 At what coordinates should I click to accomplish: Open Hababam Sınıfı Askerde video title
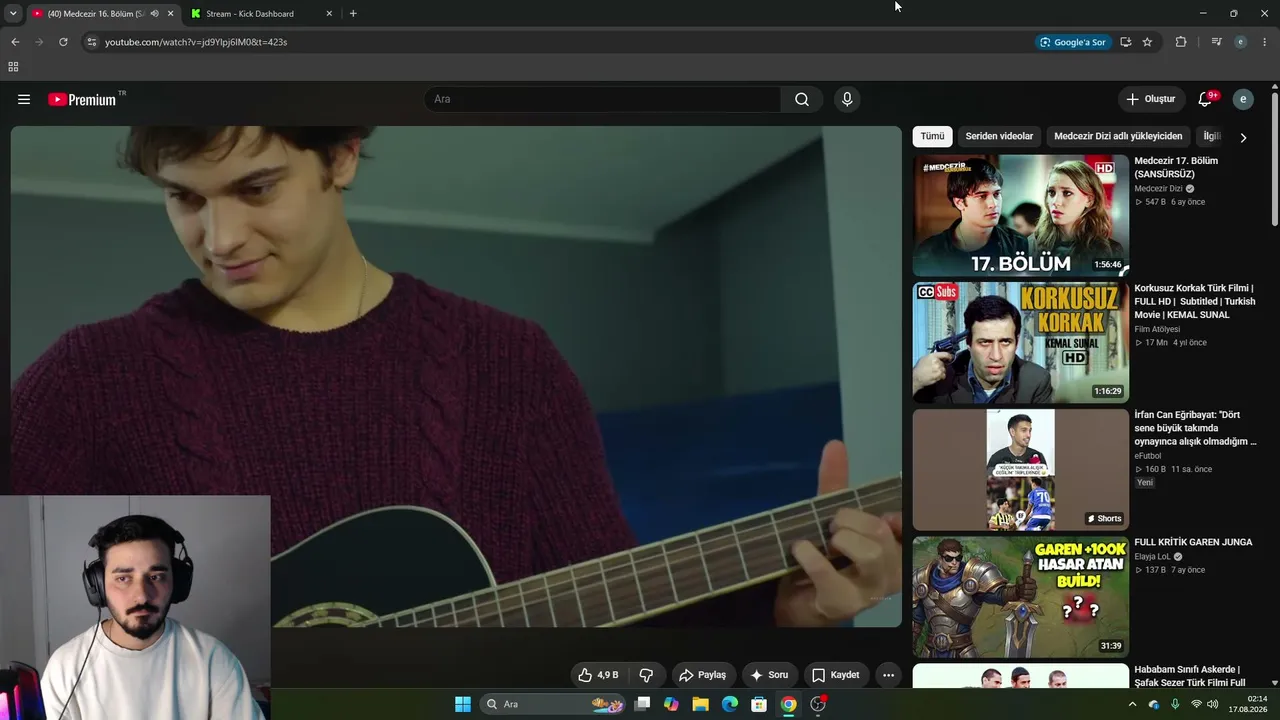tap(1188, 676)
